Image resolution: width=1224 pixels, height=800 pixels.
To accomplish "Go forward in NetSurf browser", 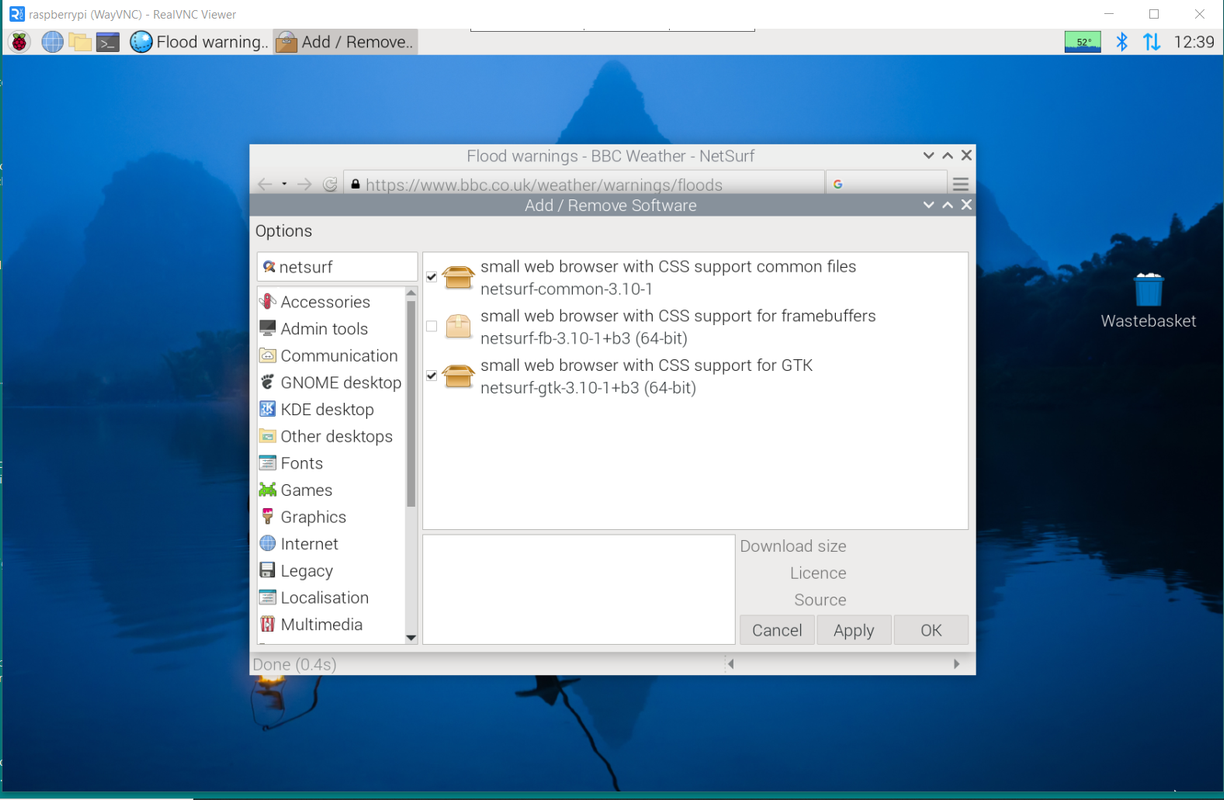I will coord(304,184).
